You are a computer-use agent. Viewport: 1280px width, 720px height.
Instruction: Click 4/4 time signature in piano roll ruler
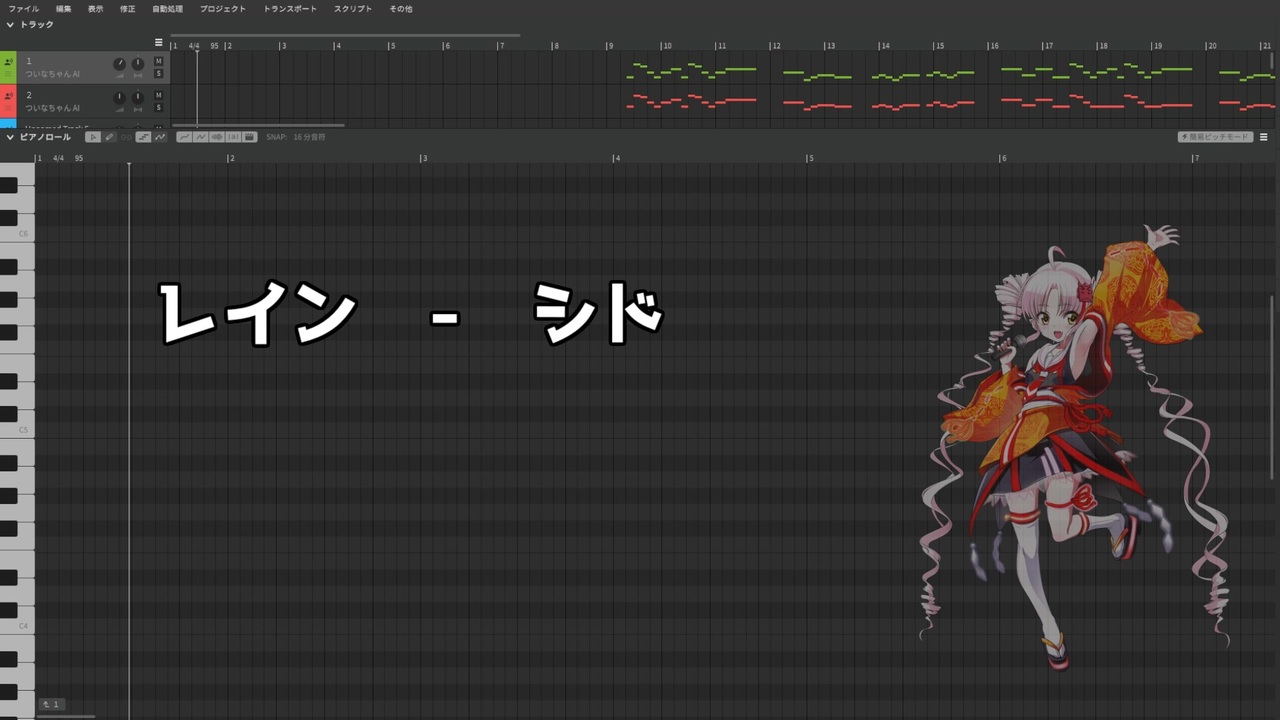pyautogui.click(x=58, y=158)
